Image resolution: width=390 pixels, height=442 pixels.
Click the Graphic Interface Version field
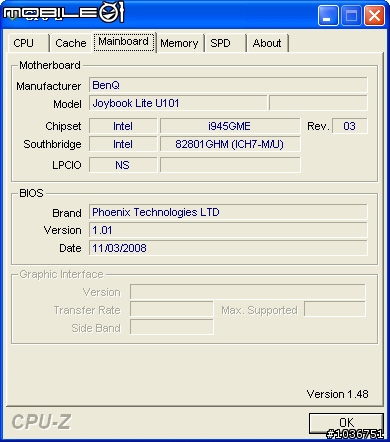pos(248,292)
